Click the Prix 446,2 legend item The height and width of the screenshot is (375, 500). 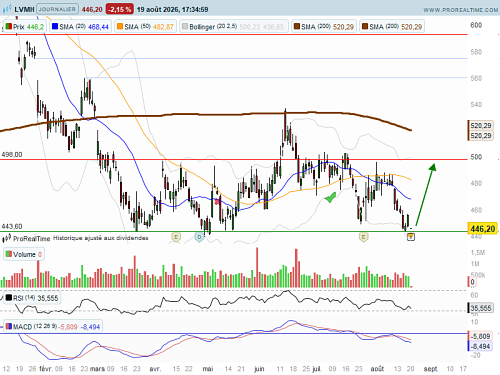tap(25, 27)
